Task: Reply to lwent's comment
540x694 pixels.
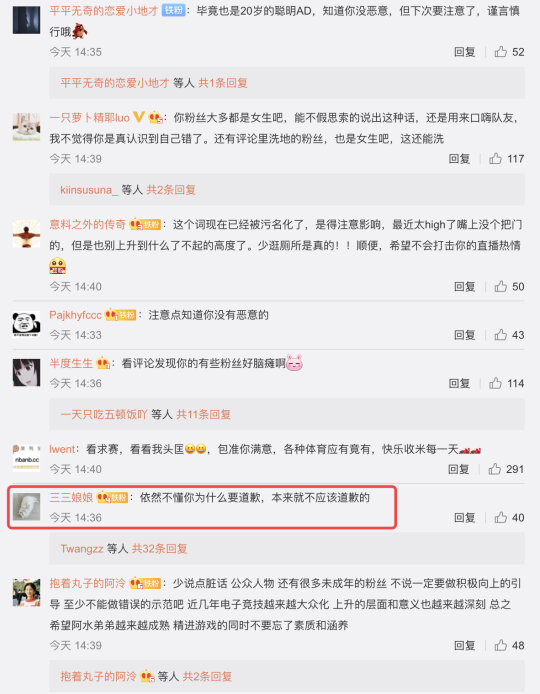Action: tap(459, 469)
